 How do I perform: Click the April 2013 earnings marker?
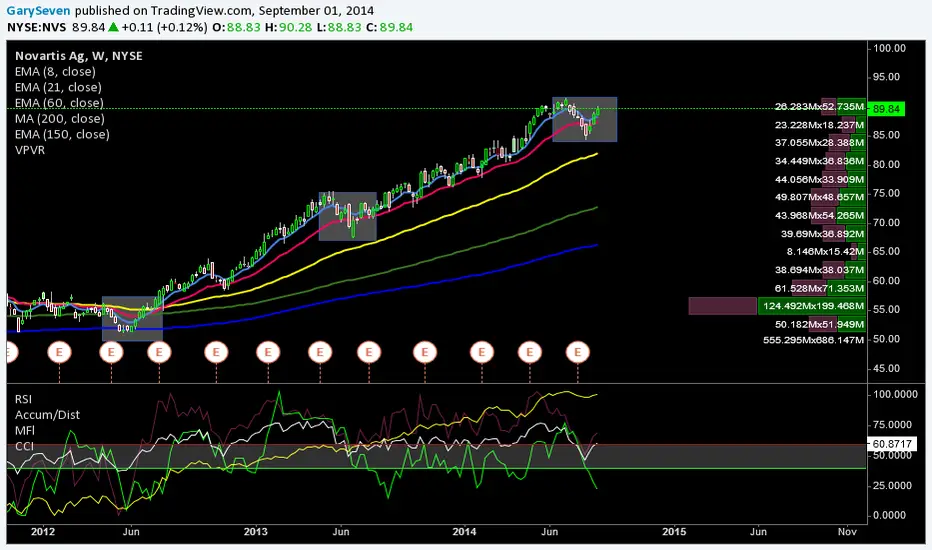(320, 352)
